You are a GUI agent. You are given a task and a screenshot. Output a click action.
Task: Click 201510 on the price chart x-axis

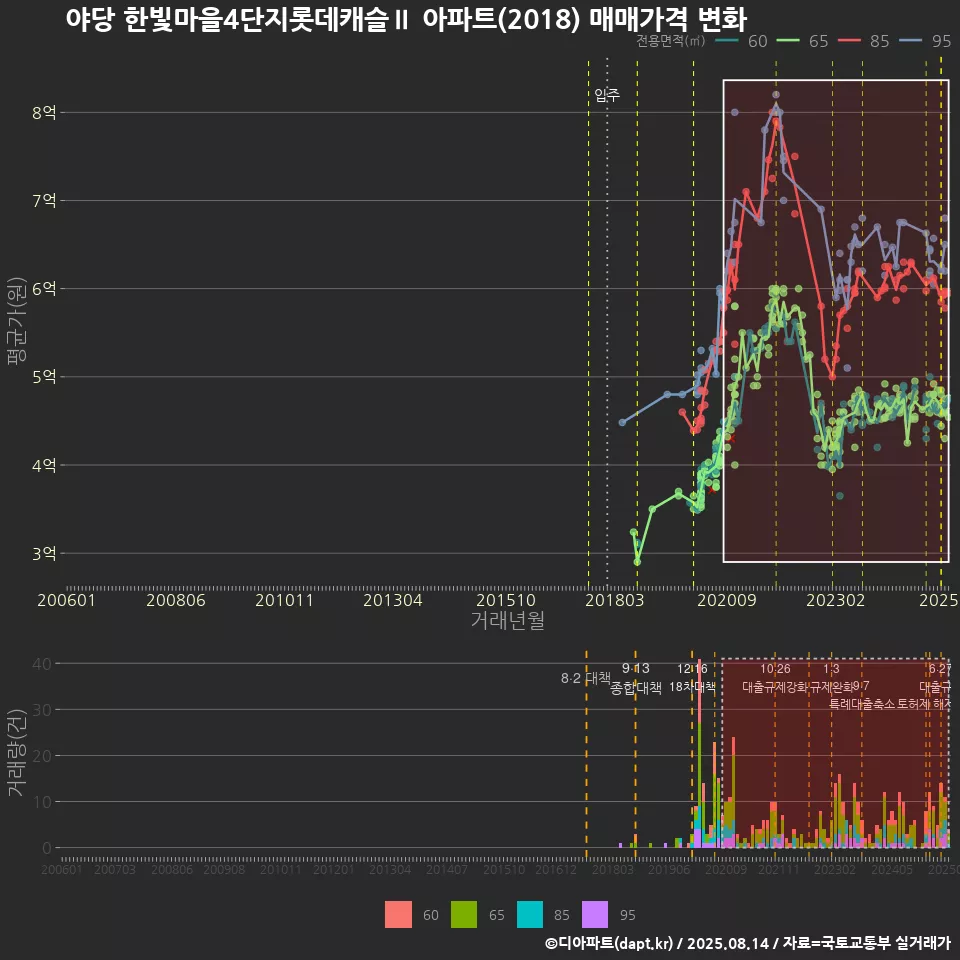[x=506, y=600]
